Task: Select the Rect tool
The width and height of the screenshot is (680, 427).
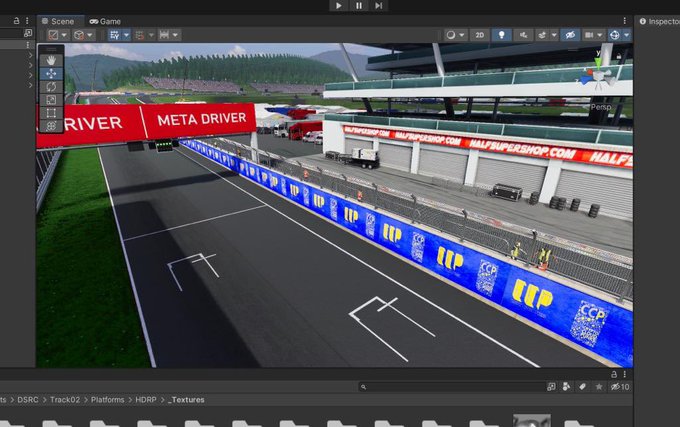Action: 51,113
